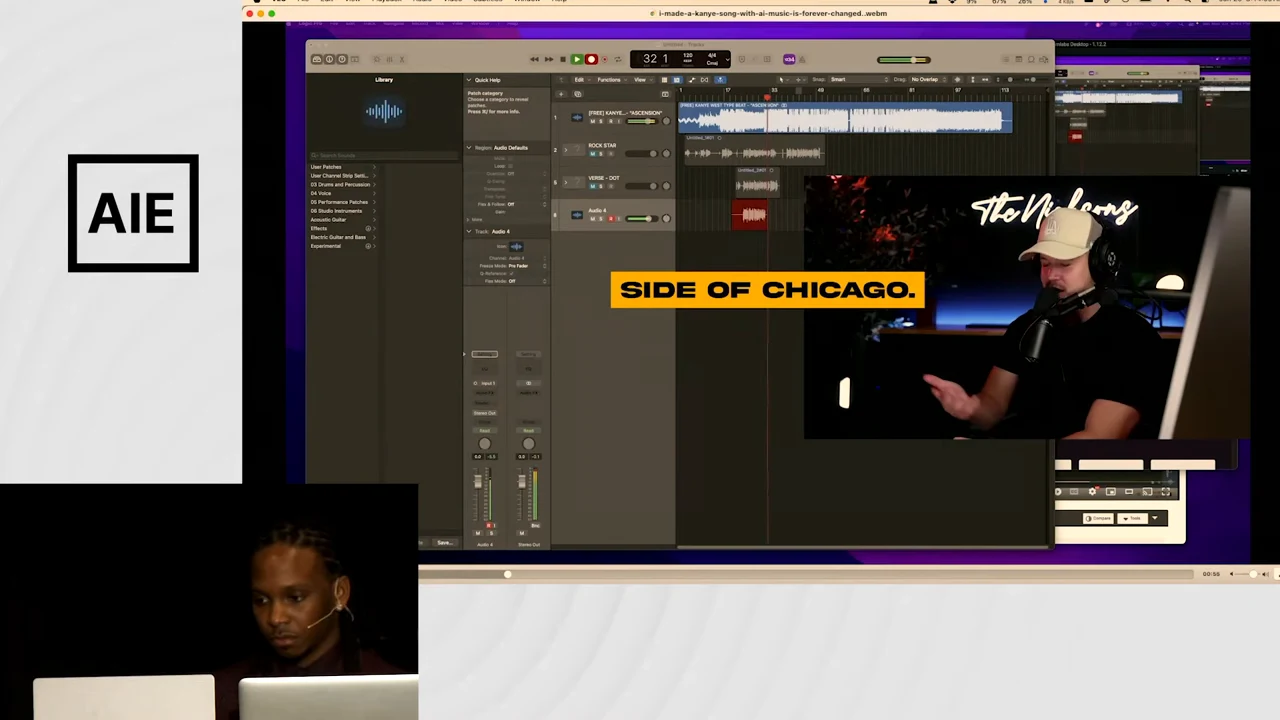1280x720 pixels.
Task: Click the Show Automation icon
Action: click(691, 80)
